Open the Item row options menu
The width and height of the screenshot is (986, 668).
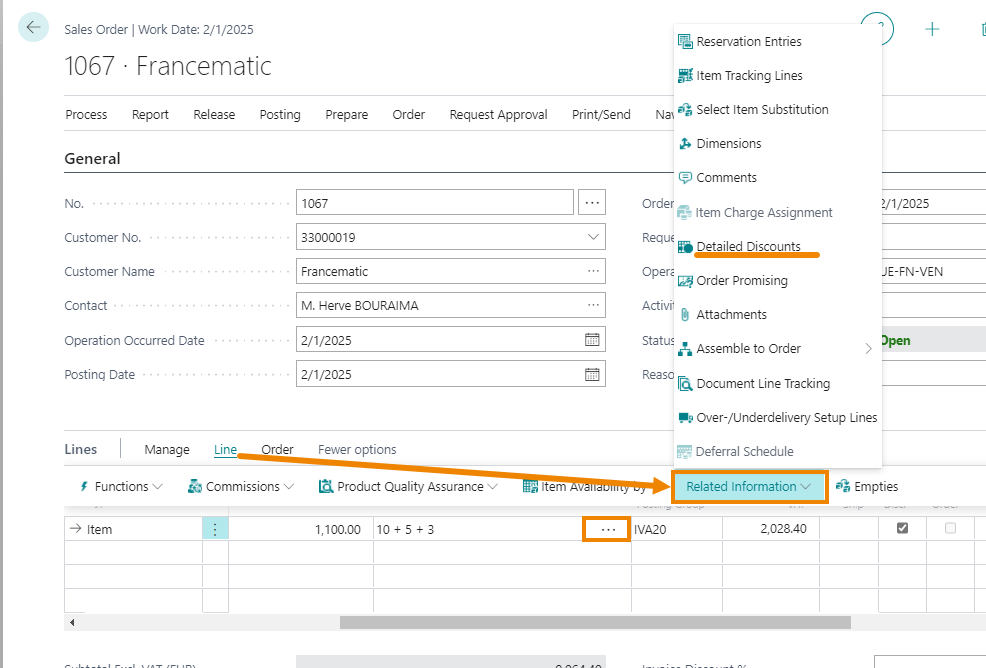pos(215,529)
